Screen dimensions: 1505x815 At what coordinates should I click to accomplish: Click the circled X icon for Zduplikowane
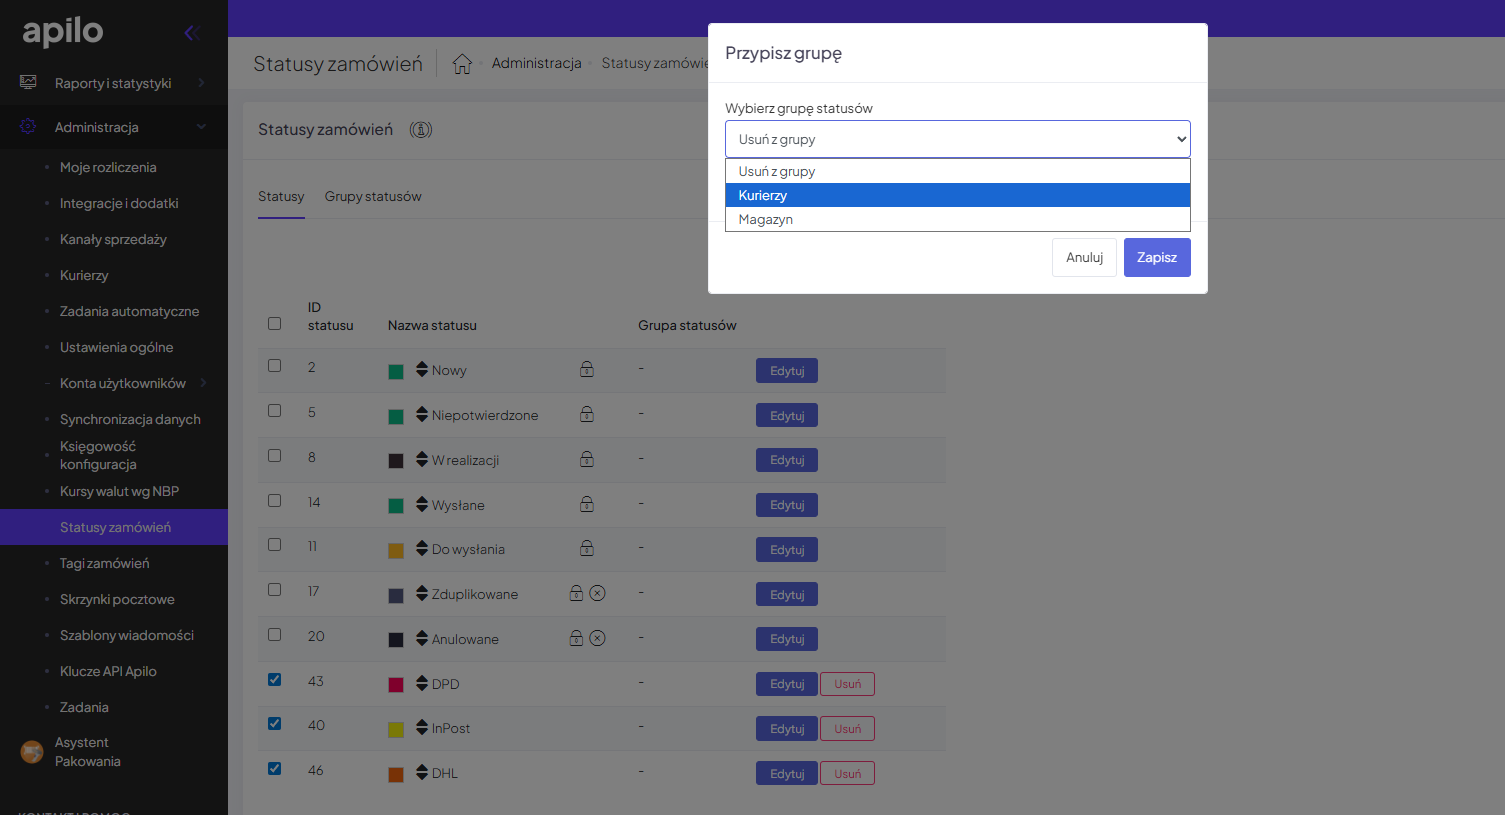[x=598, y=593]
